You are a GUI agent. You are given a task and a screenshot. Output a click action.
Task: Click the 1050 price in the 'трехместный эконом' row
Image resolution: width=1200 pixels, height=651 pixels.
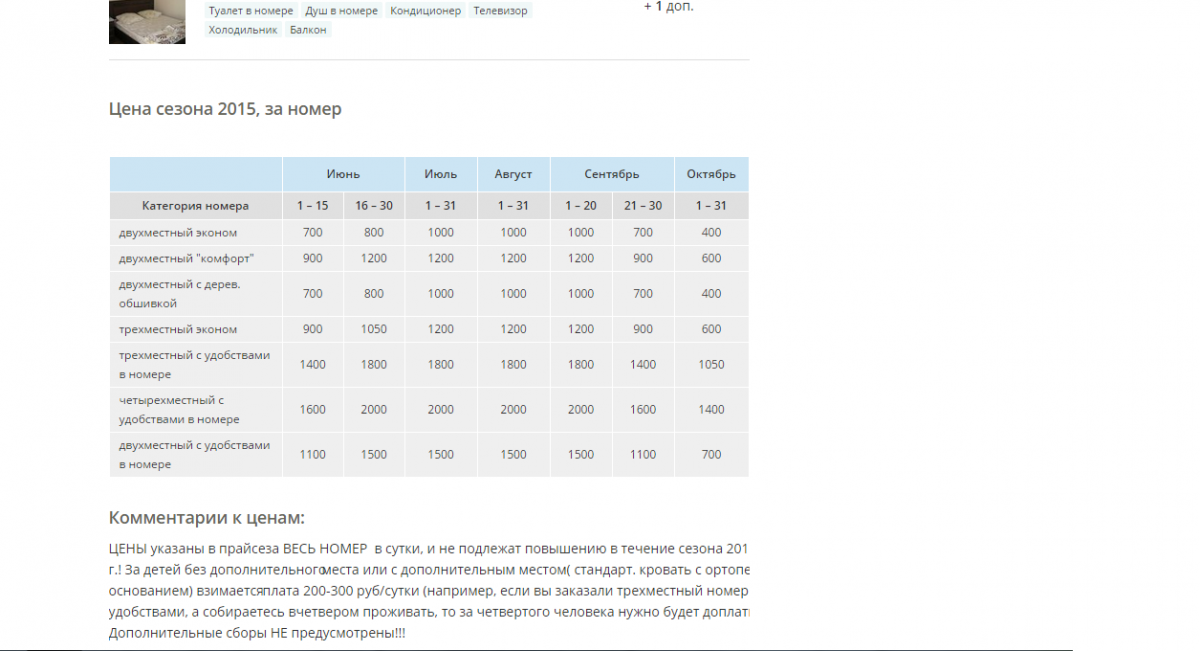pos(374,329)
